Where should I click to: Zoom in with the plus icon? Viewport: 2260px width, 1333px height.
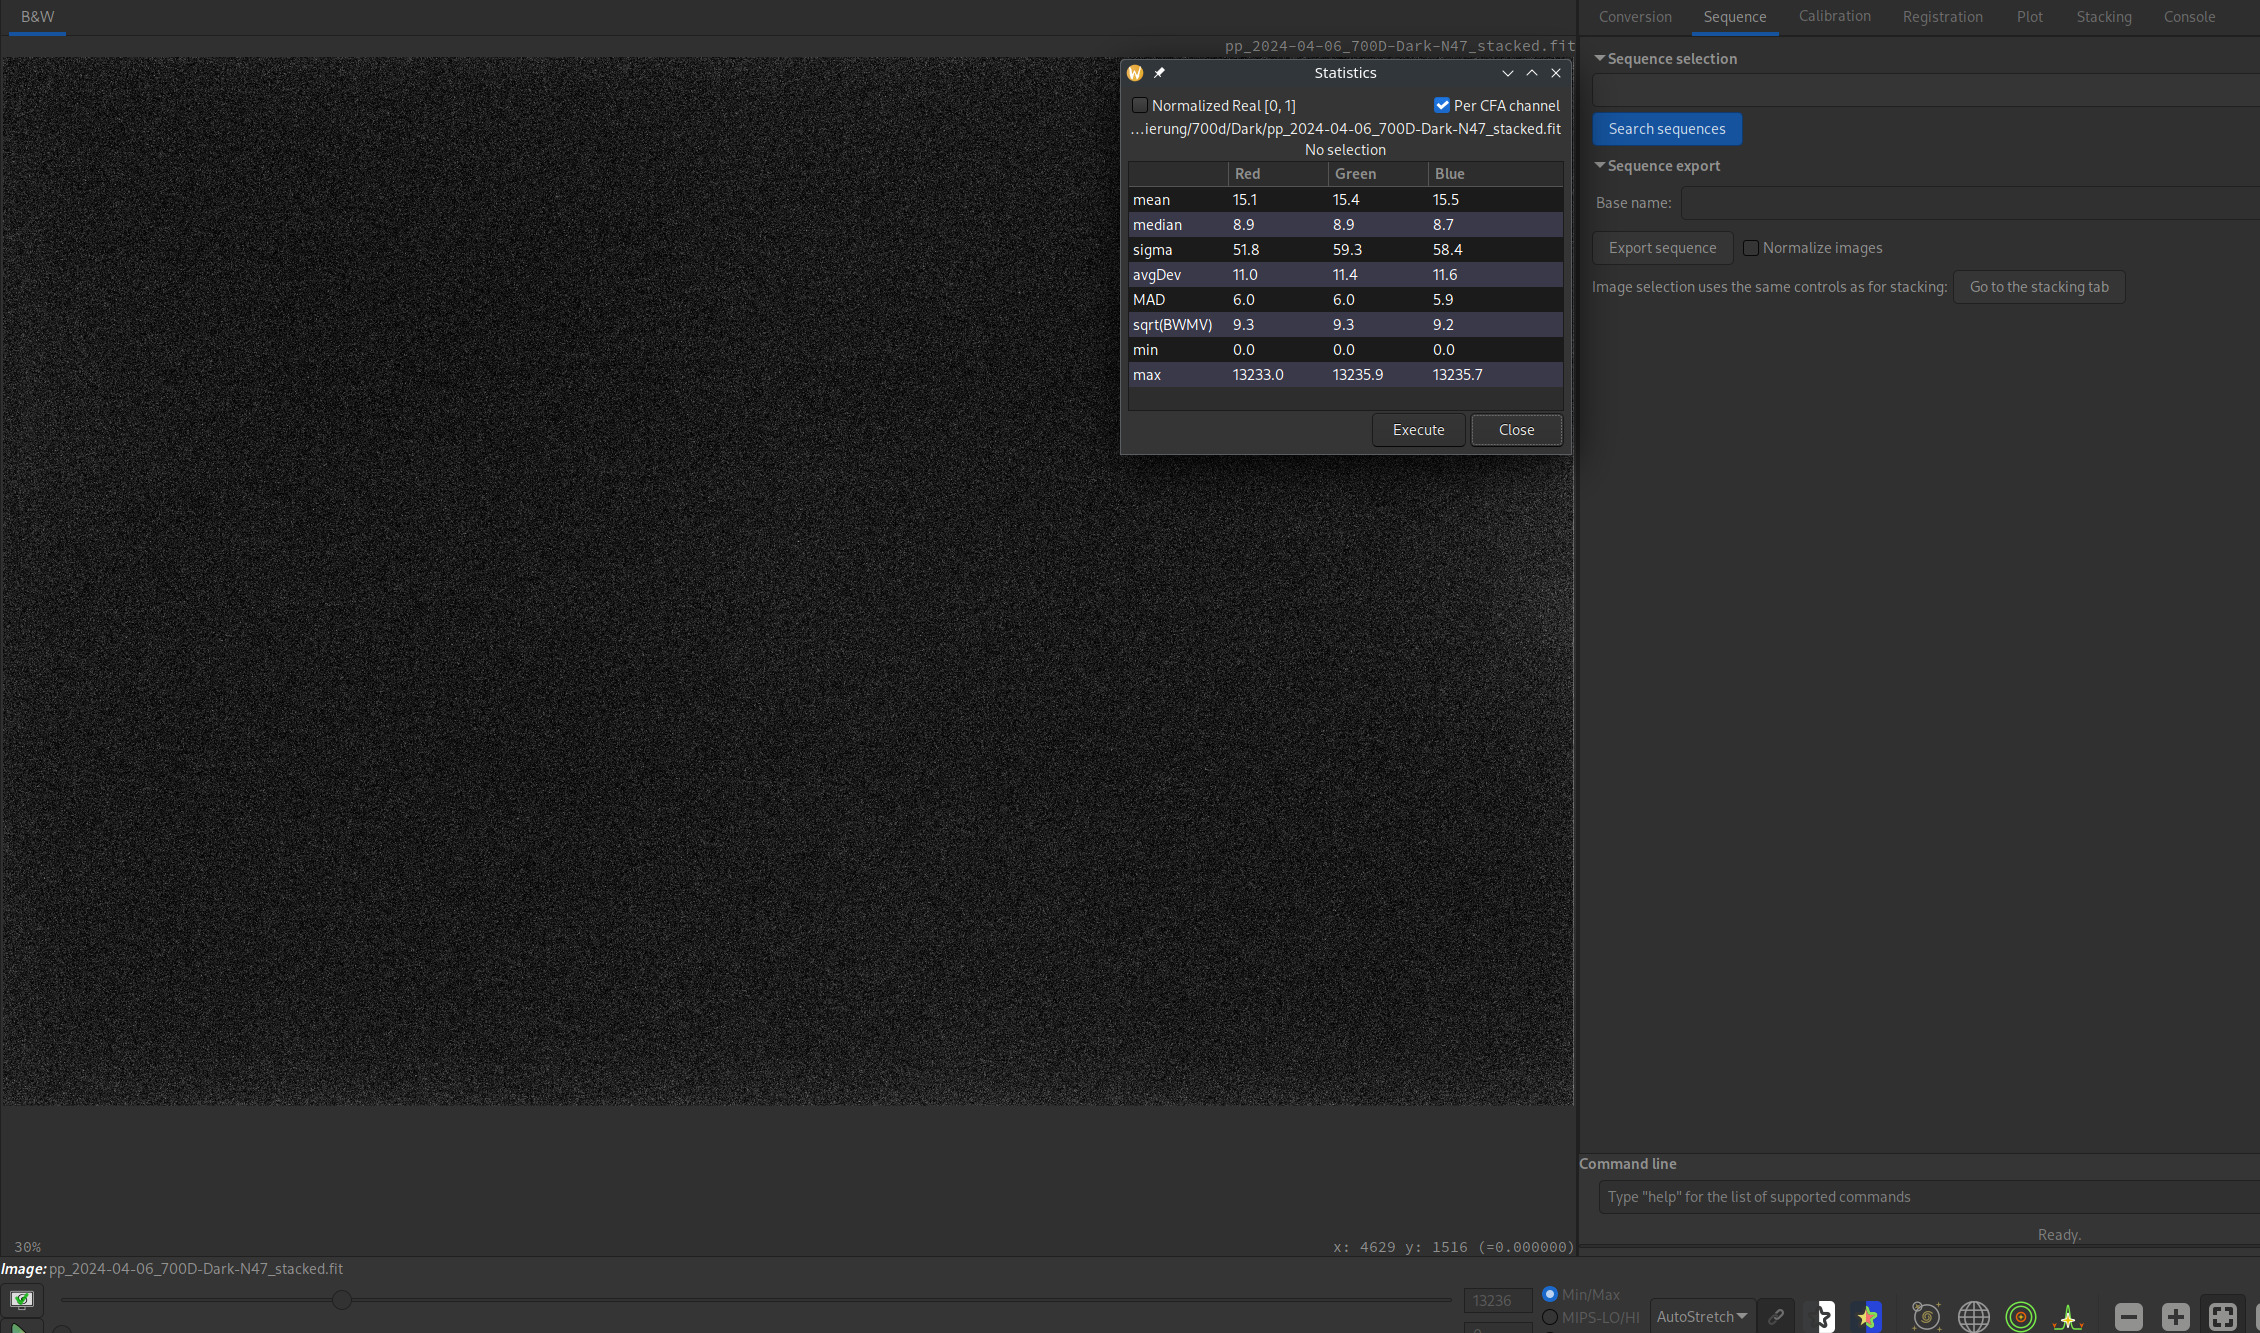(2175, 1316)
